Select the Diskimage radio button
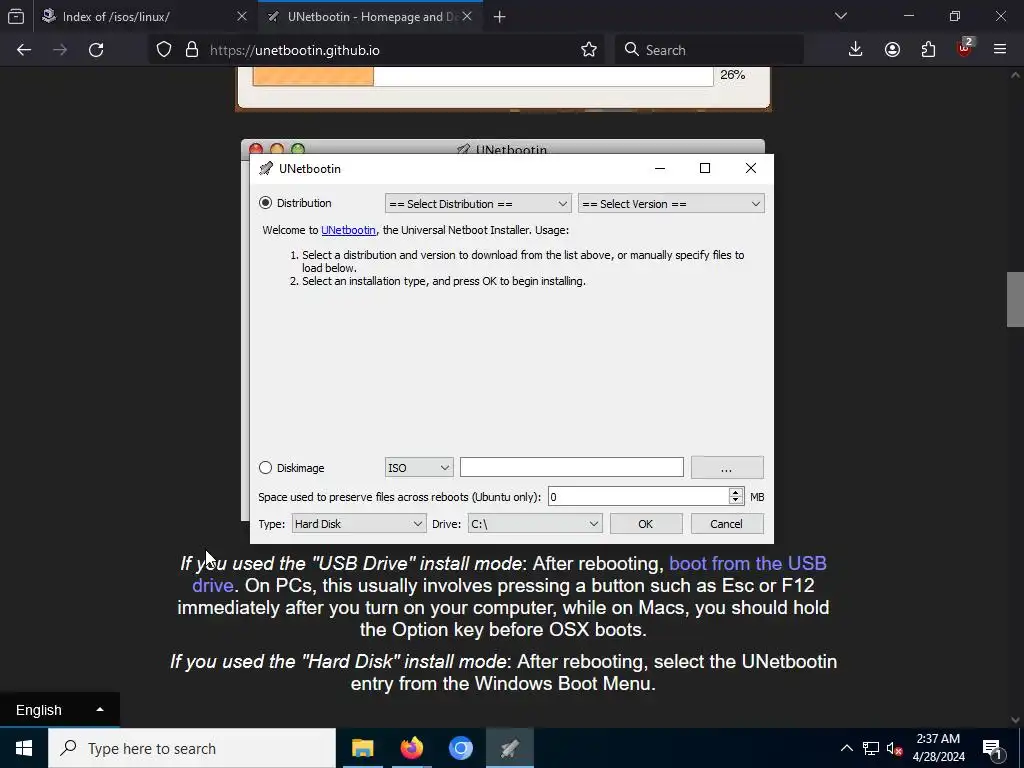Screen dimensions: 1024x768 tap(265, 468)
